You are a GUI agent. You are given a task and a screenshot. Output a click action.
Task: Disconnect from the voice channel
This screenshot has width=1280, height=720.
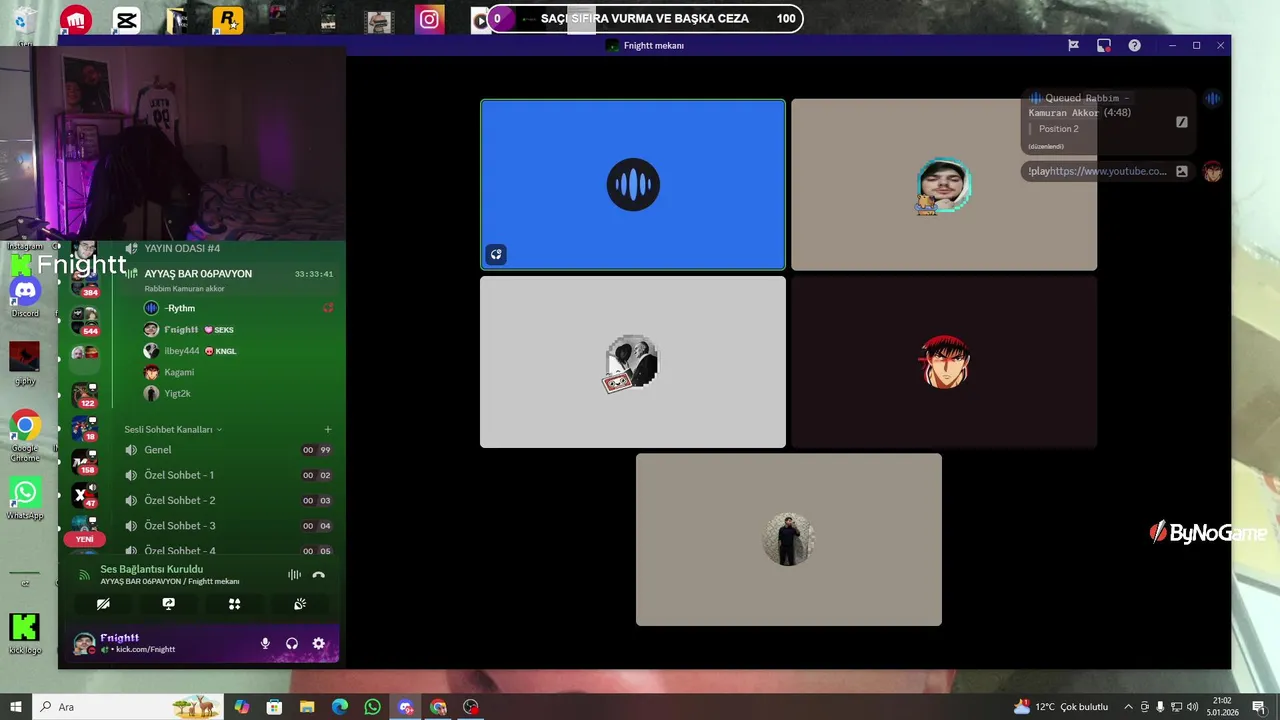tap(318, 575)
